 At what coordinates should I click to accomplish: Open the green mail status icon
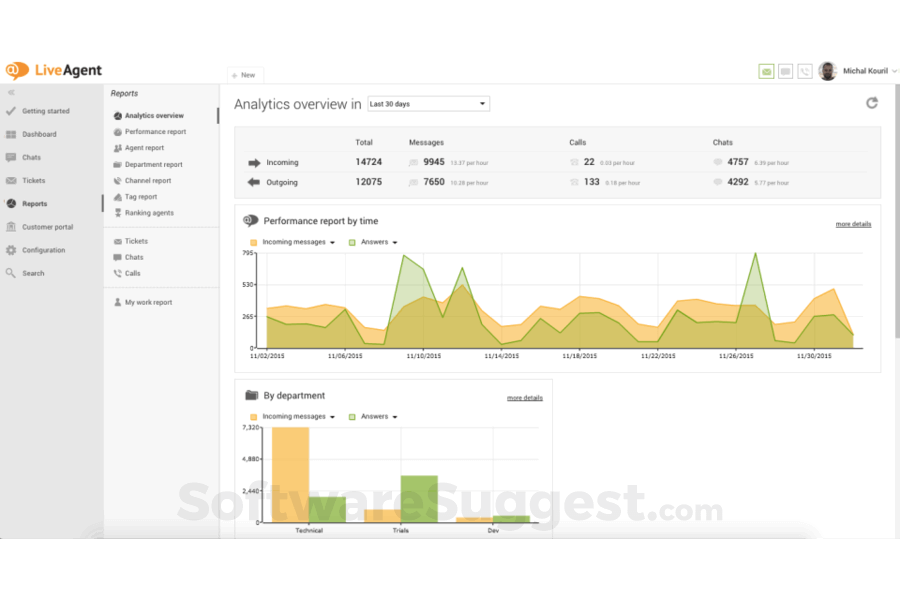(766, 72)
